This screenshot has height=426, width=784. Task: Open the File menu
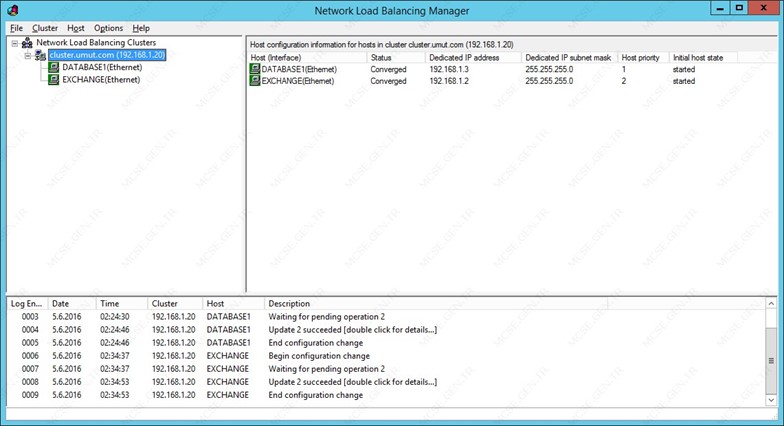[x=16, y=28]
